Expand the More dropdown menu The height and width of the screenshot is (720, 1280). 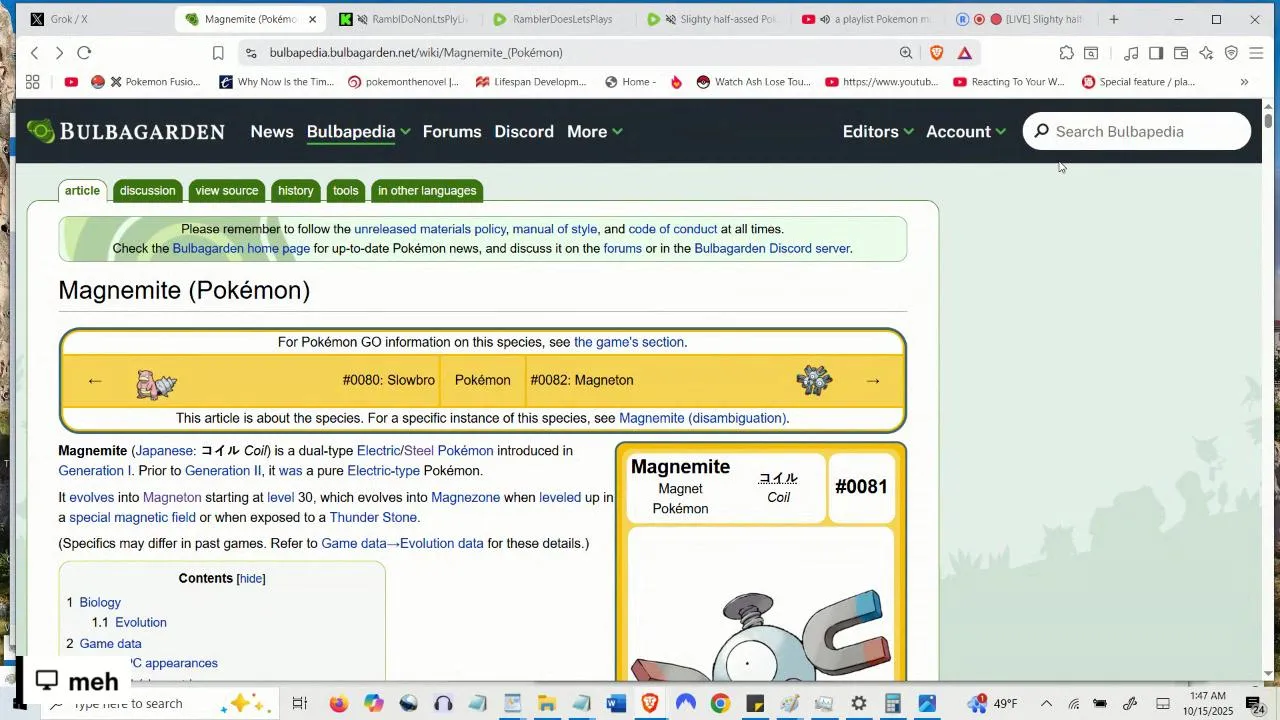coord(594,131)
